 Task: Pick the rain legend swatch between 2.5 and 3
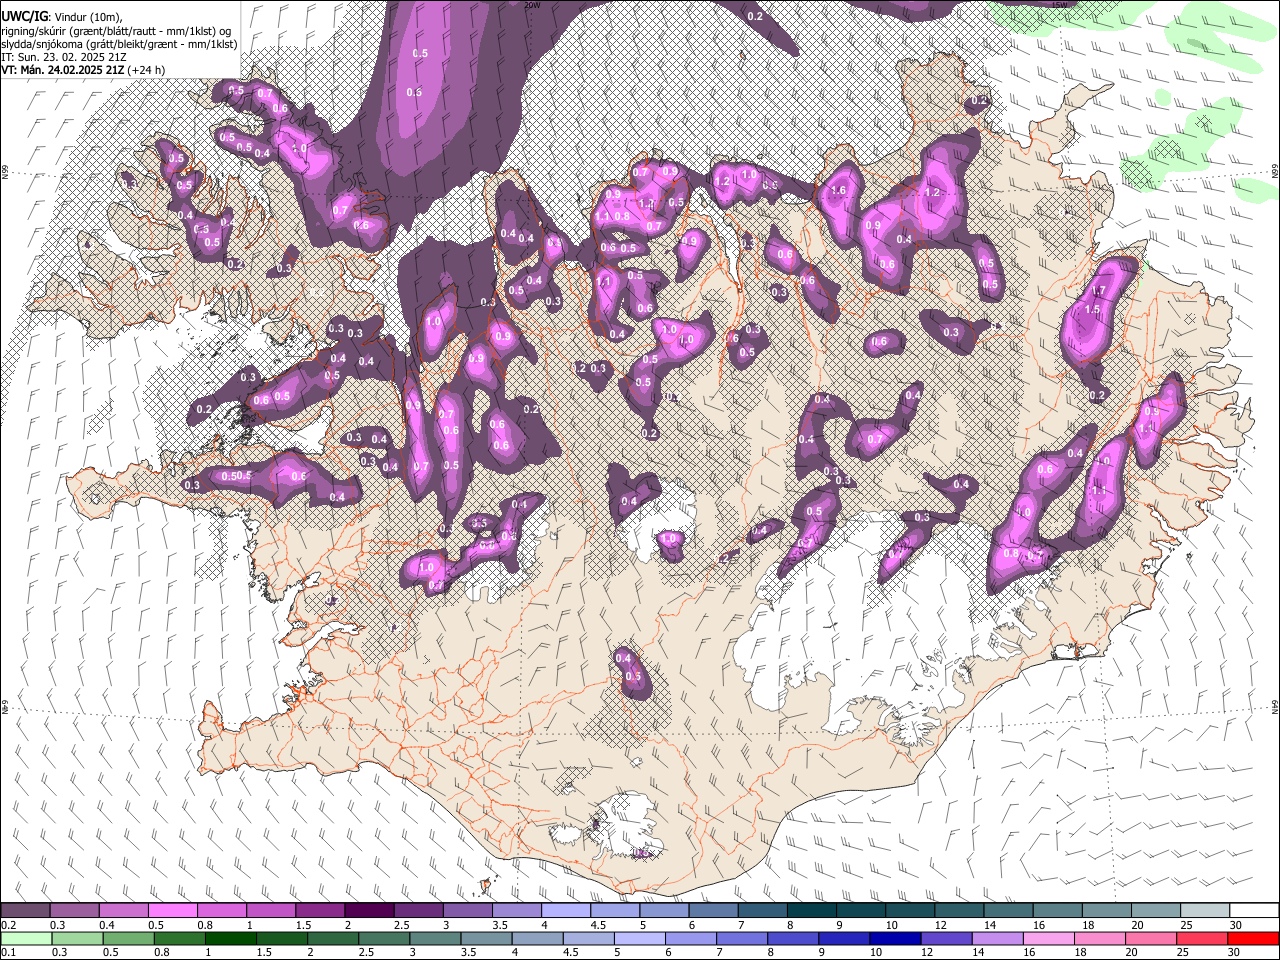pyautogui.click(x=383, y=938)
